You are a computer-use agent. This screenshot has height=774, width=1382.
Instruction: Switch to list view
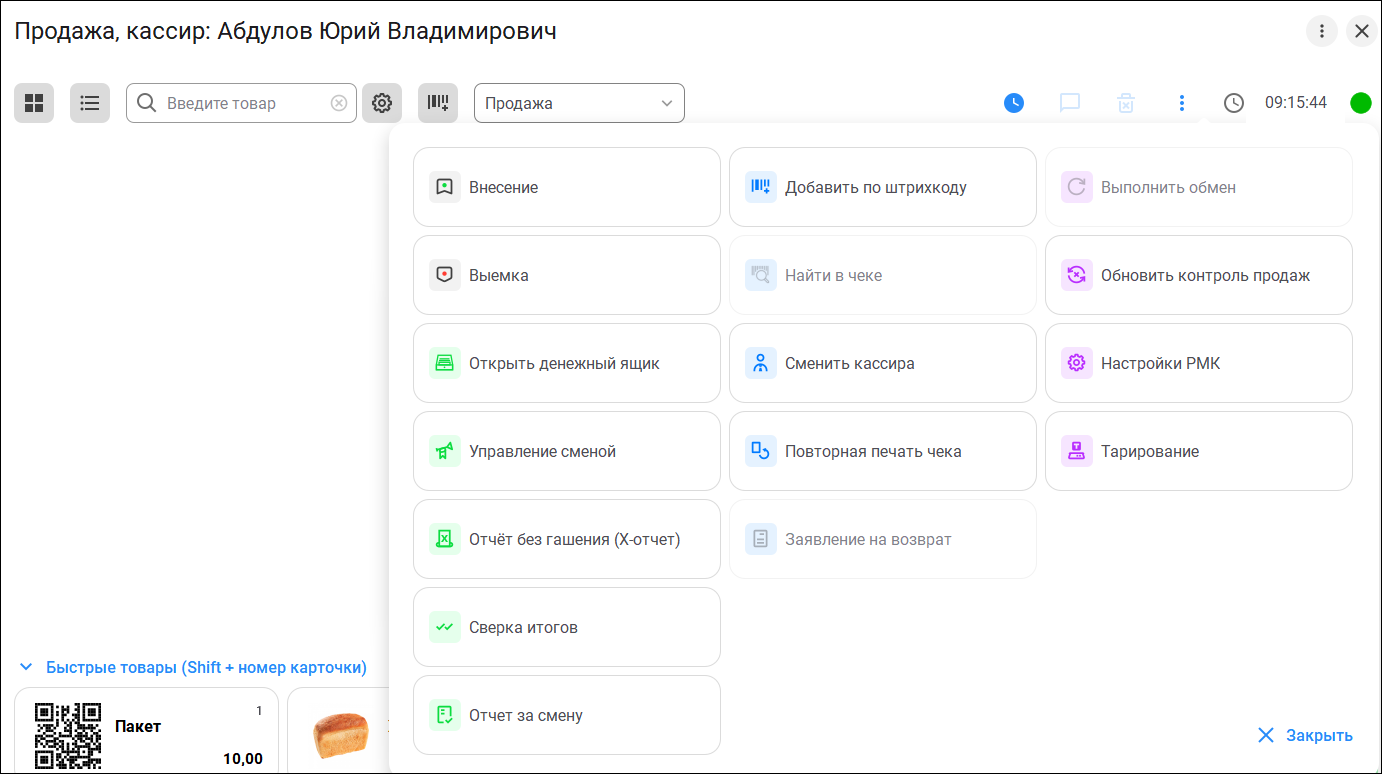90,103
